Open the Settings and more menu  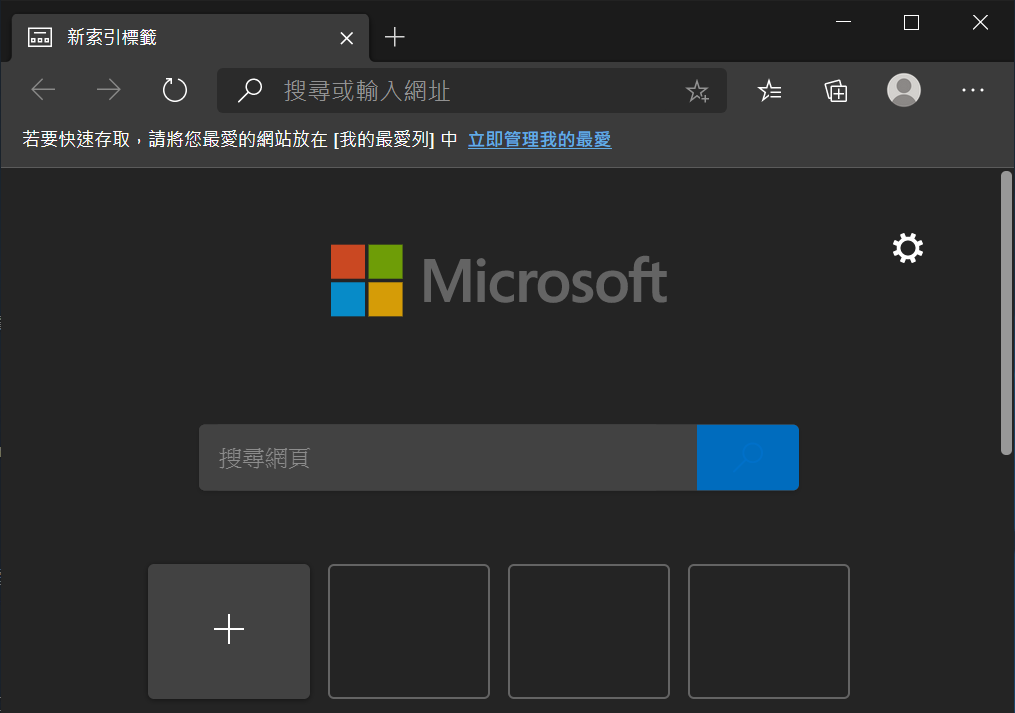pos(972,90)
